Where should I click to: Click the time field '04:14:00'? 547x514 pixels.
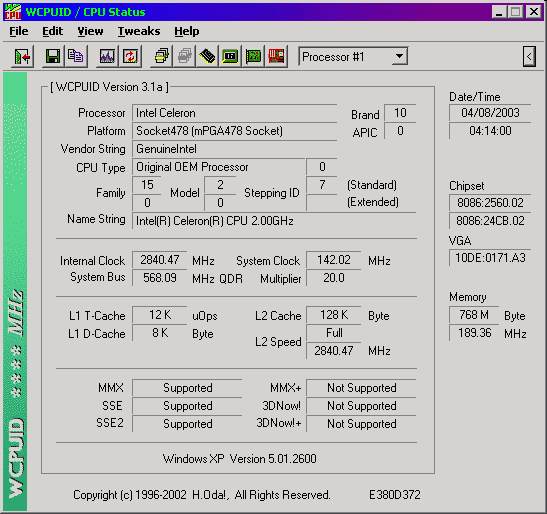point(490,131)
